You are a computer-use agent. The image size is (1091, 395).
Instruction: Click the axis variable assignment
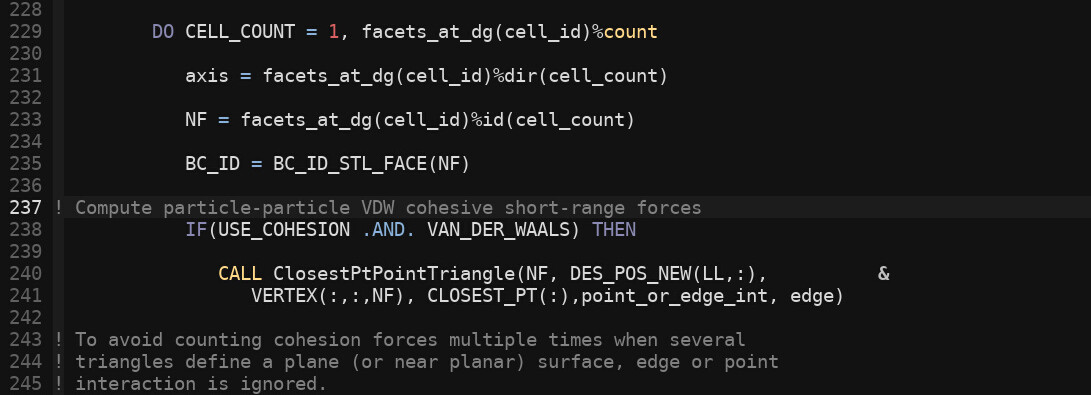tap(207, 76)
